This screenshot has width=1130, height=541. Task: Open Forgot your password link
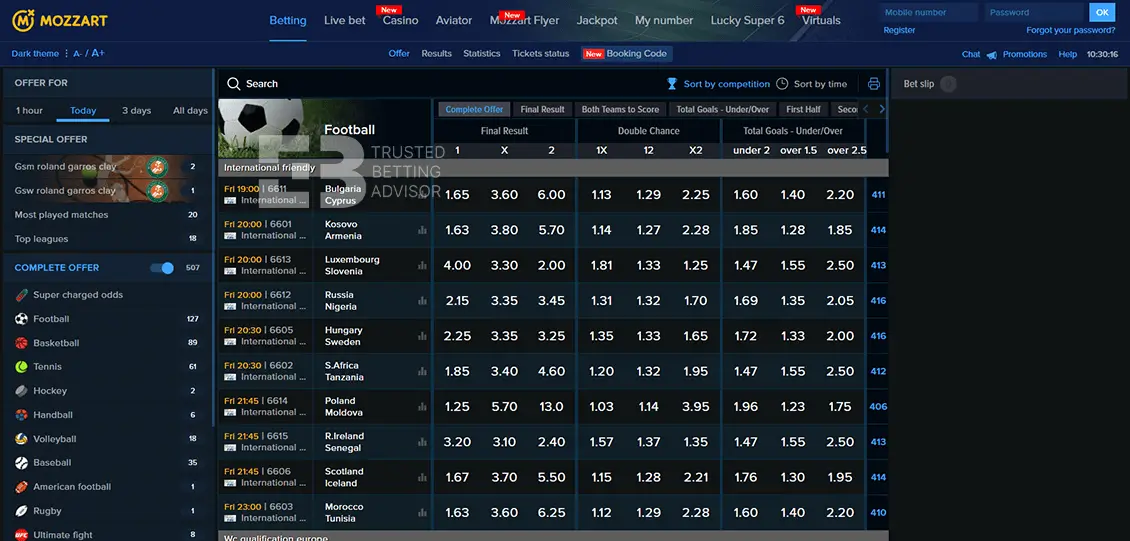[1071, 30]
